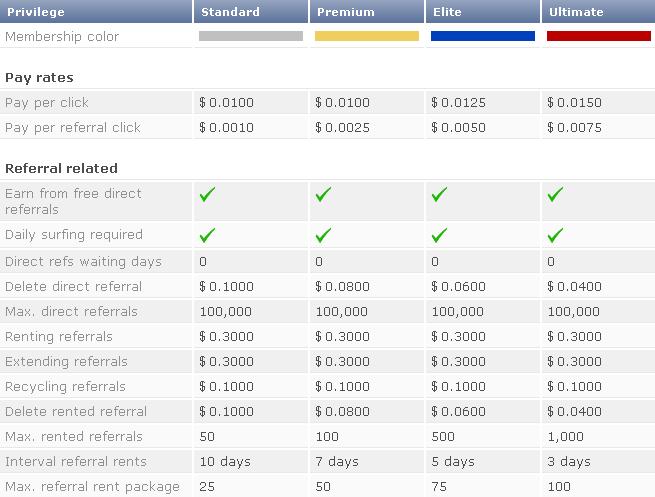Click the 'Pay per click' row label
655x497 pixels.
47,103
